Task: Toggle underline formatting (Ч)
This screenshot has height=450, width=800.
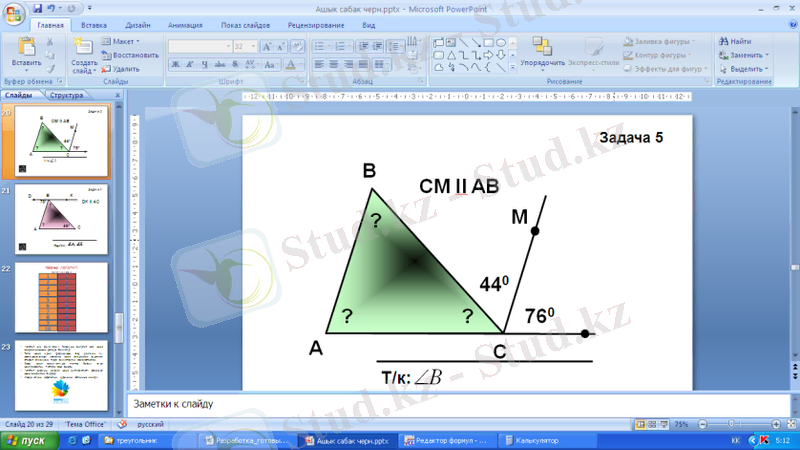Action: coord(203,64)
